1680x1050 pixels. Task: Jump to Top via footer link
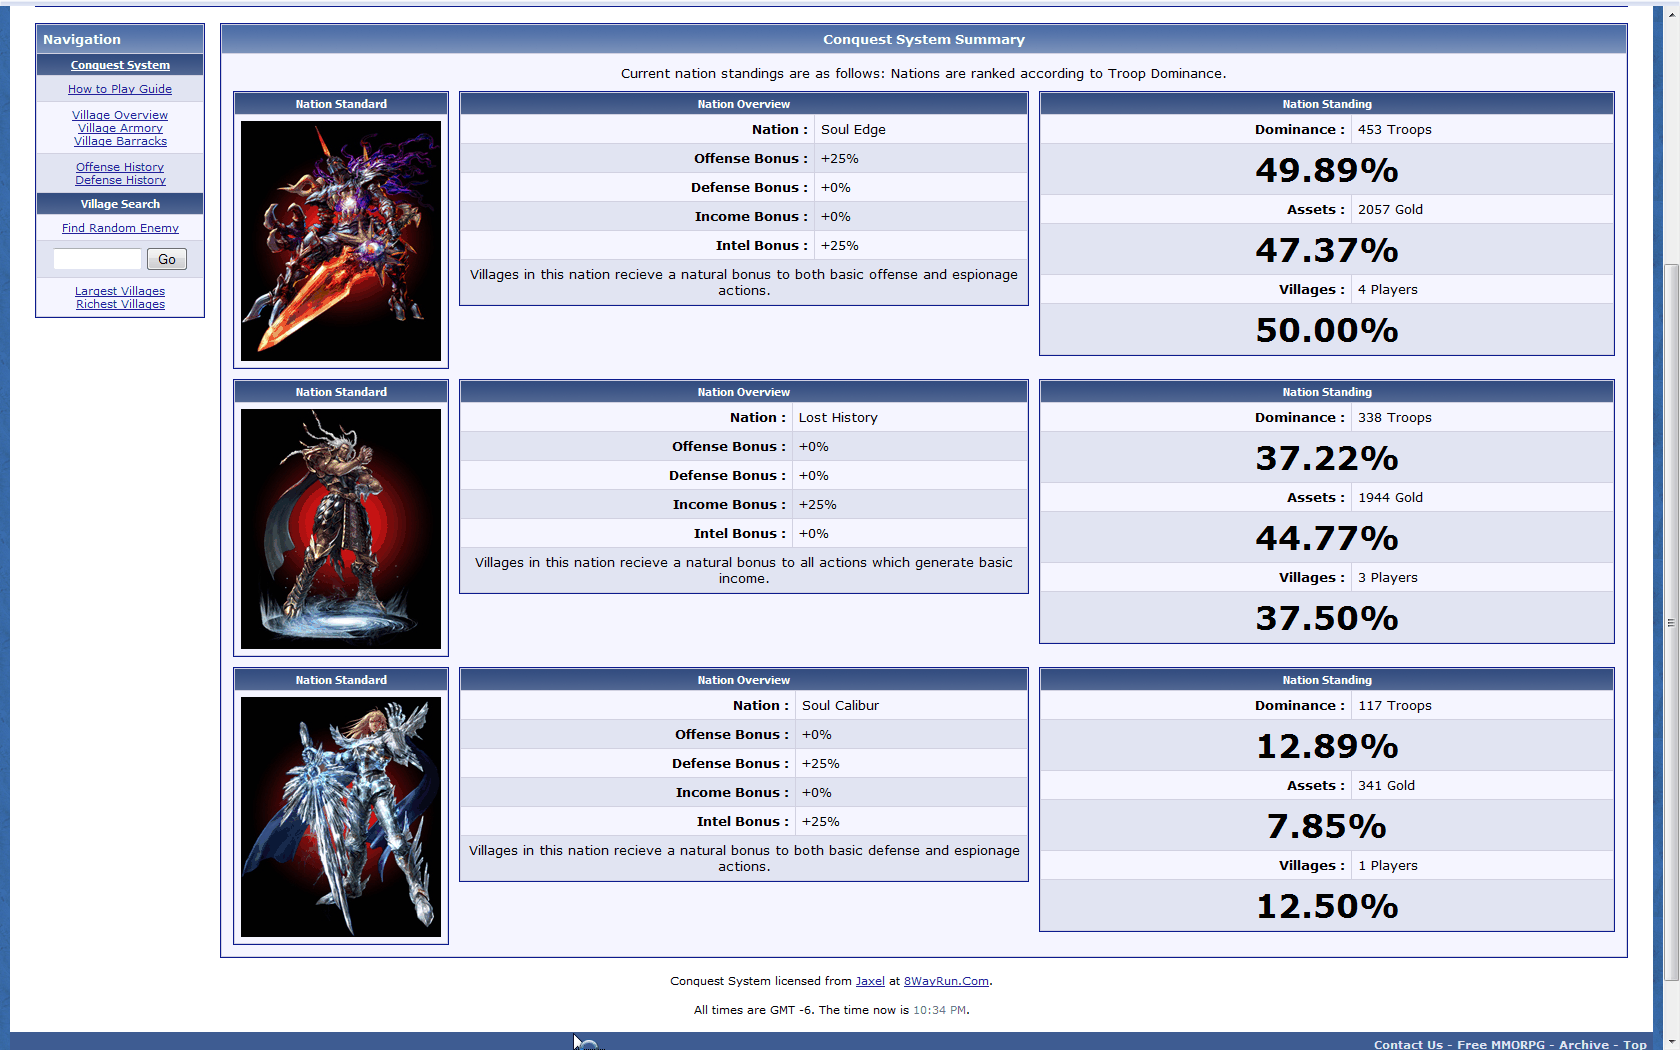coord(1635,1044)
